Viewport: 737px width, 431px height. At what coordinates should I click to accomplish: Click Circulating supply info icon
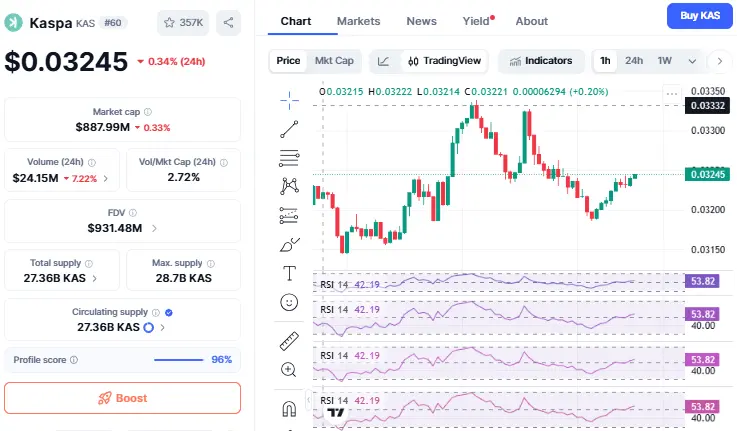click(x=156, y=313)
